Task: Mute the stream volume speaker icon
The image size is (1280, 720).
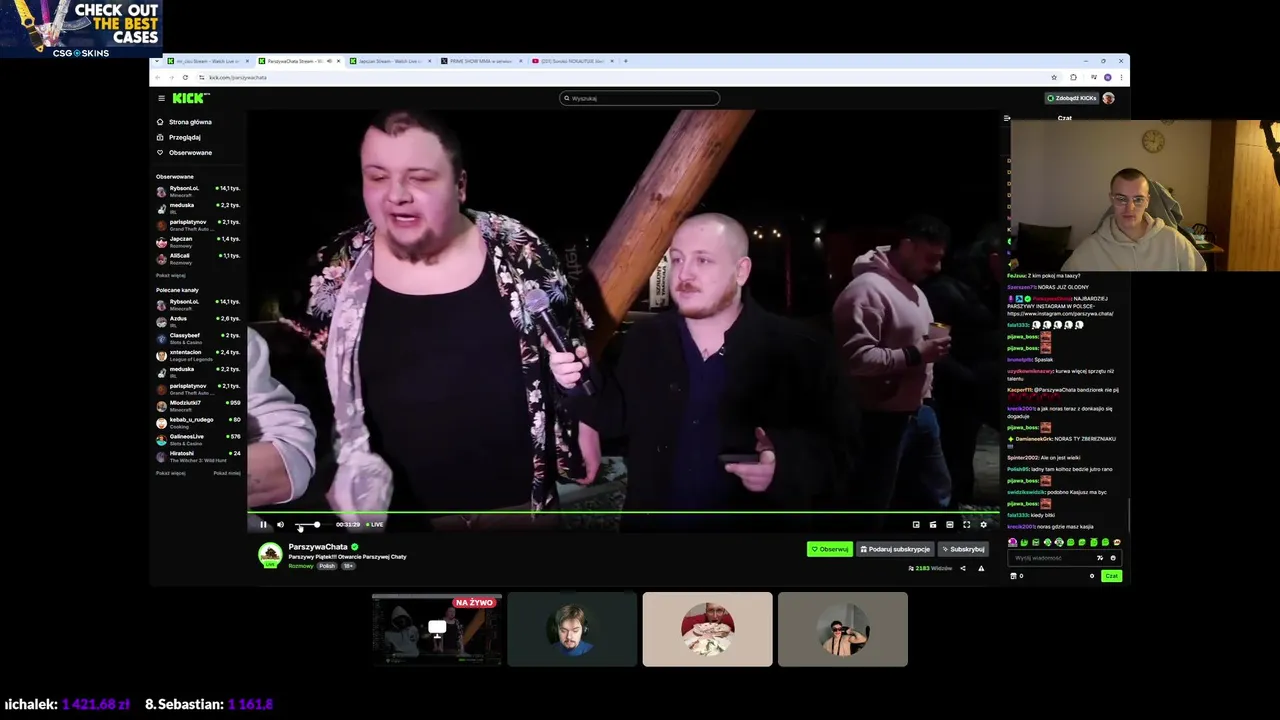Action: click(x=280, y=524)
